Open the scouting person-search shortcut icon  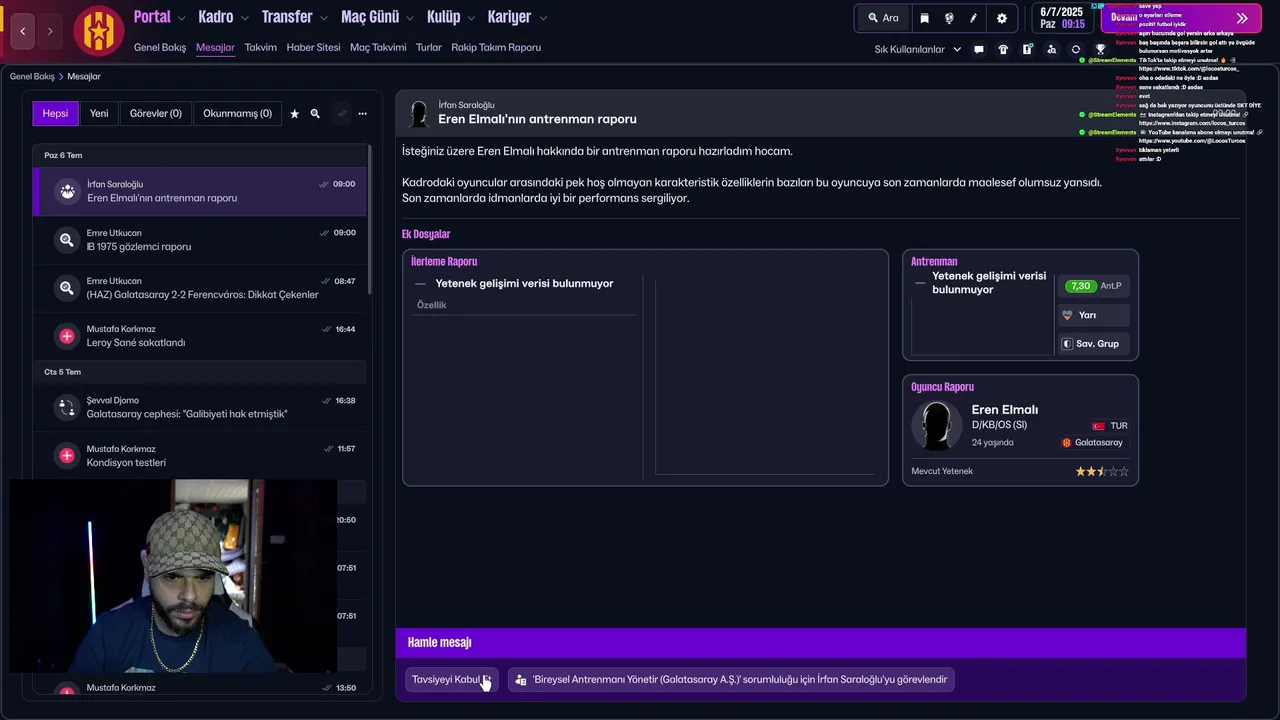tap(1051, 49)
